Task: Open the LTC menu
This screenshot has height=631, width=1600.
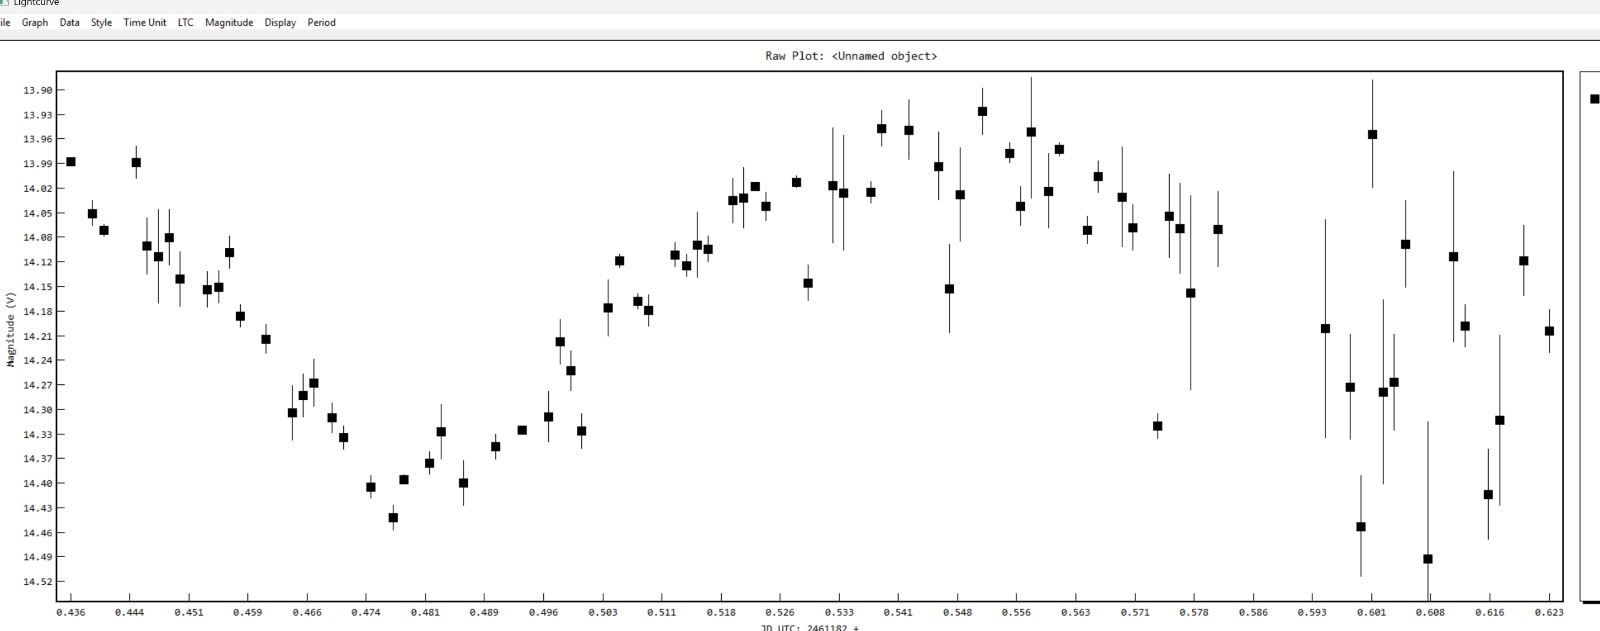Action: click(x=186, y=22)
